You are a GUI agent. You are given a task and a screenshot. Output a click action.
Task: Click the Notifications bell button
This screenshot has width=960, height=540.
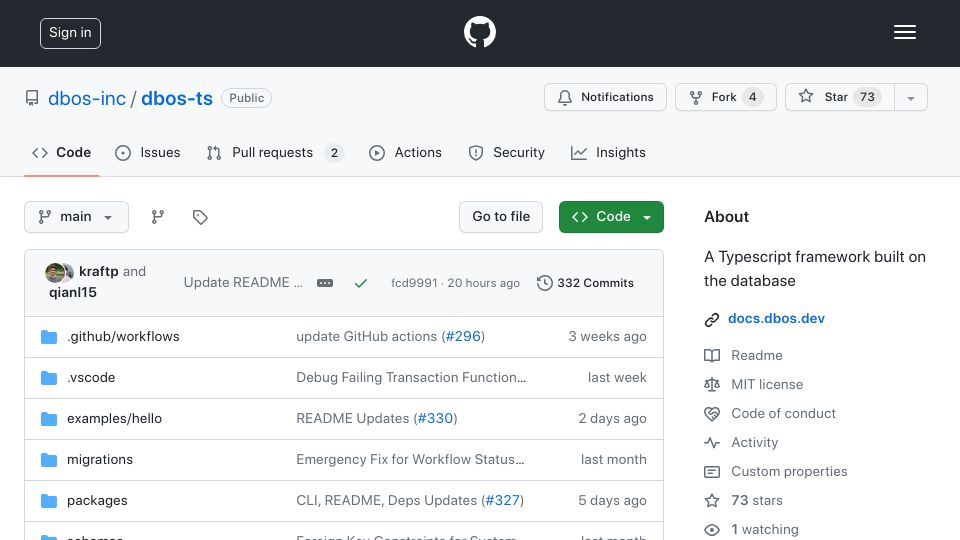click(x=605, y=97)
